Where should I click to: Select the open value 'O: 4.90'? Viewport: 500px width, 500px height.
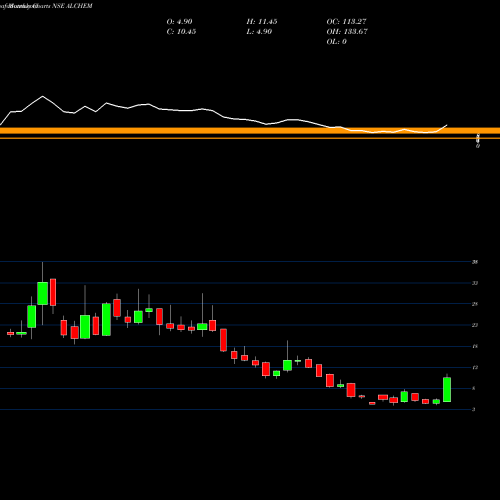coord(179,22)
